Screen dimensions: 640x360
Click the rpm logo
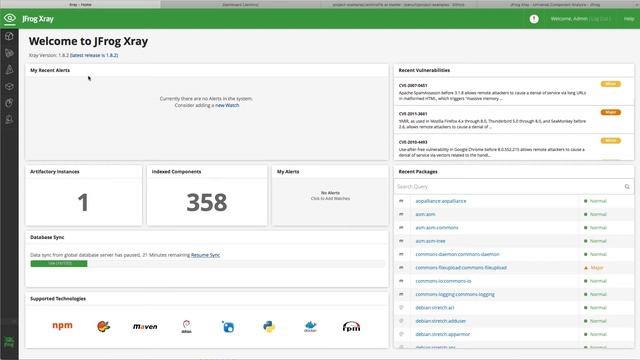[351, 327]
